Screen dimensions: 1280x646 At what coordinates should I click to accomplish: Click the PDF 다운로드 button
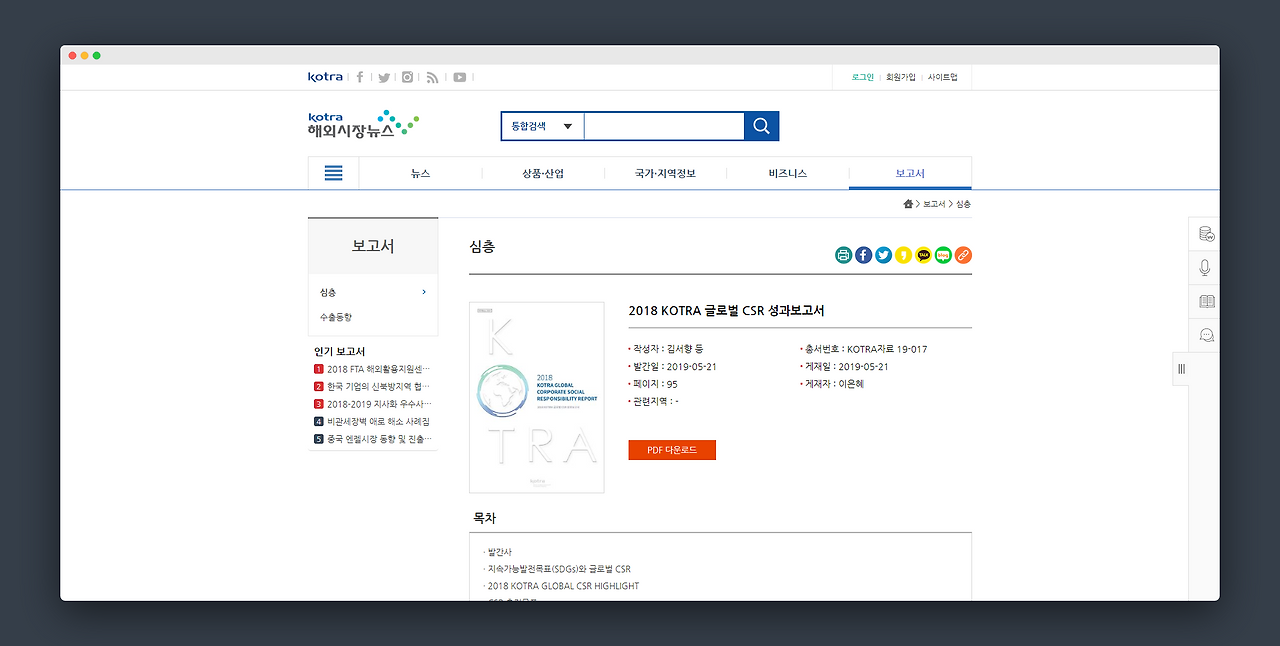click(x=672, y=450)
